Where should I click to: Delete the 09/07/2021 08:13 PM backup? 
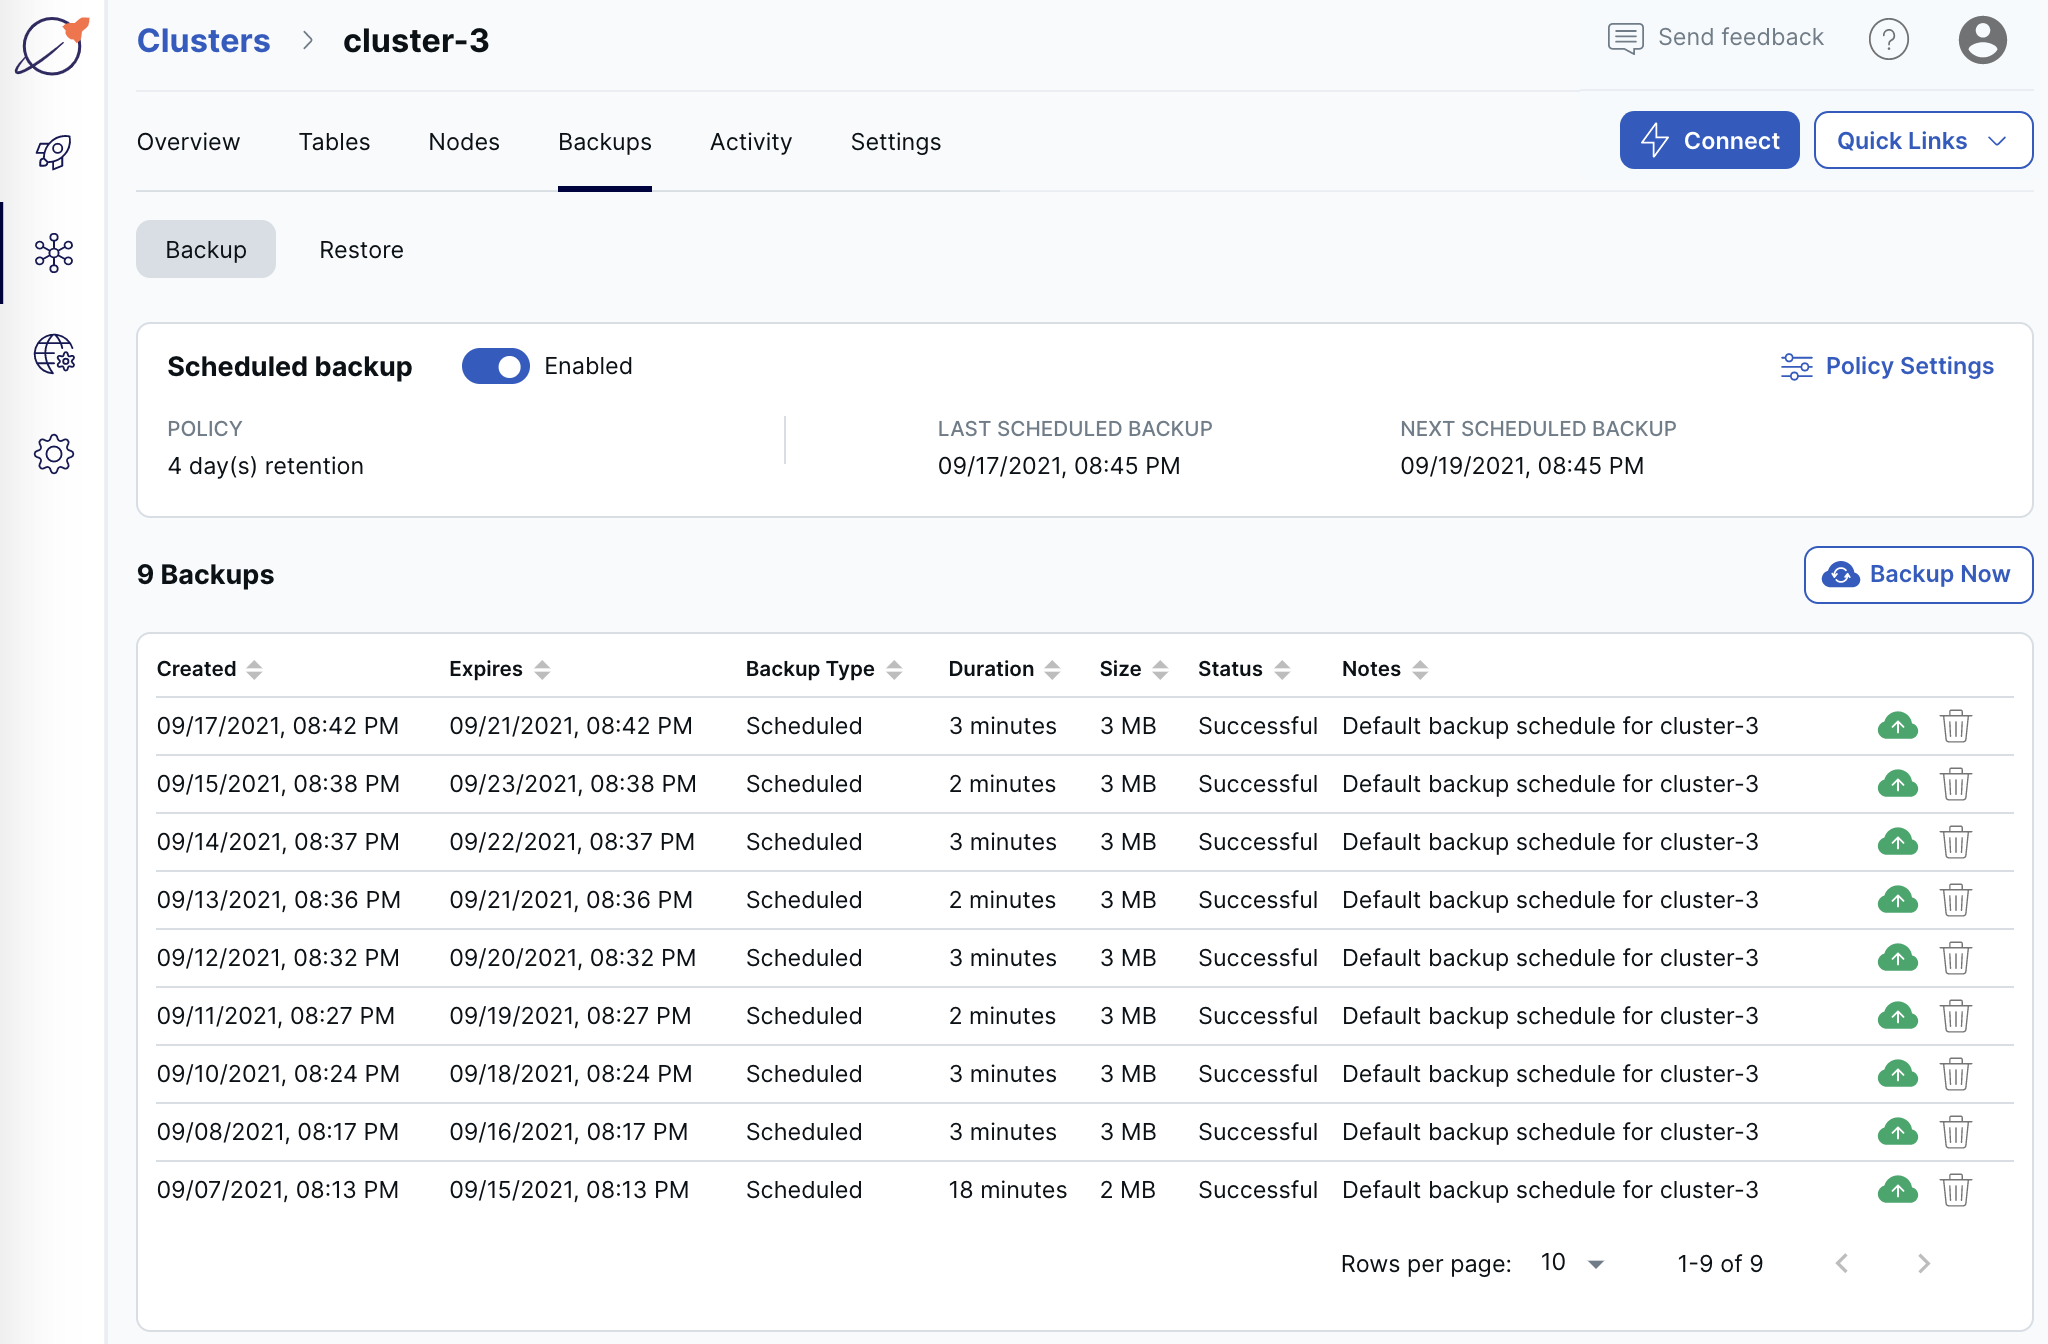pyautogui.click(x=1955, y=1190)
